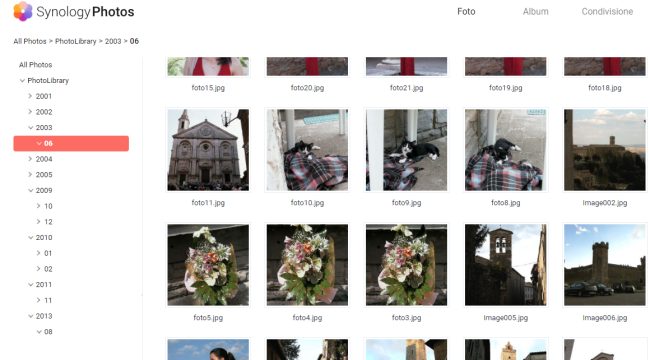Click the foto9.jpg file name
The width and height of the screenshot is (650, 360).
point(406,203)
